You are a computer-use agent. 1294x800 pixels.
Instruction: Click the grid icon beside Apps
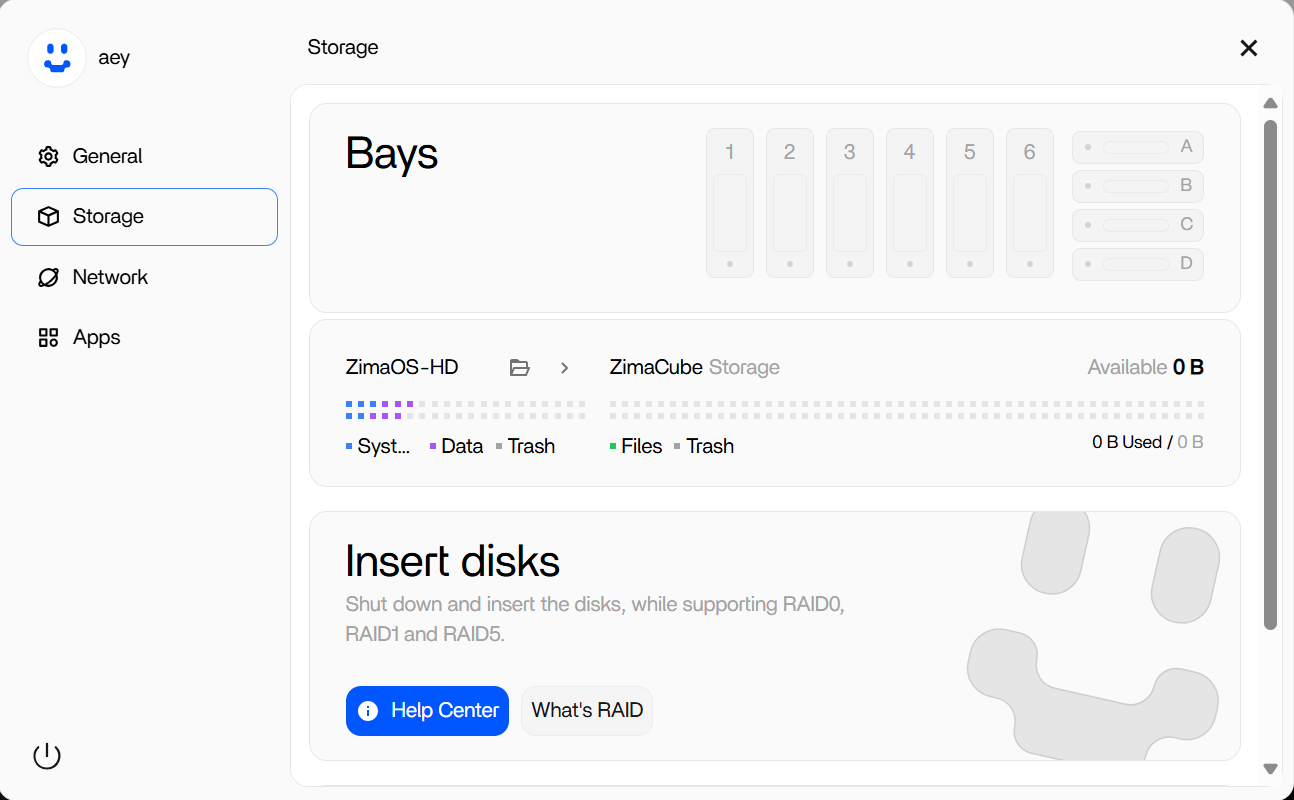[x=48, y=338]
